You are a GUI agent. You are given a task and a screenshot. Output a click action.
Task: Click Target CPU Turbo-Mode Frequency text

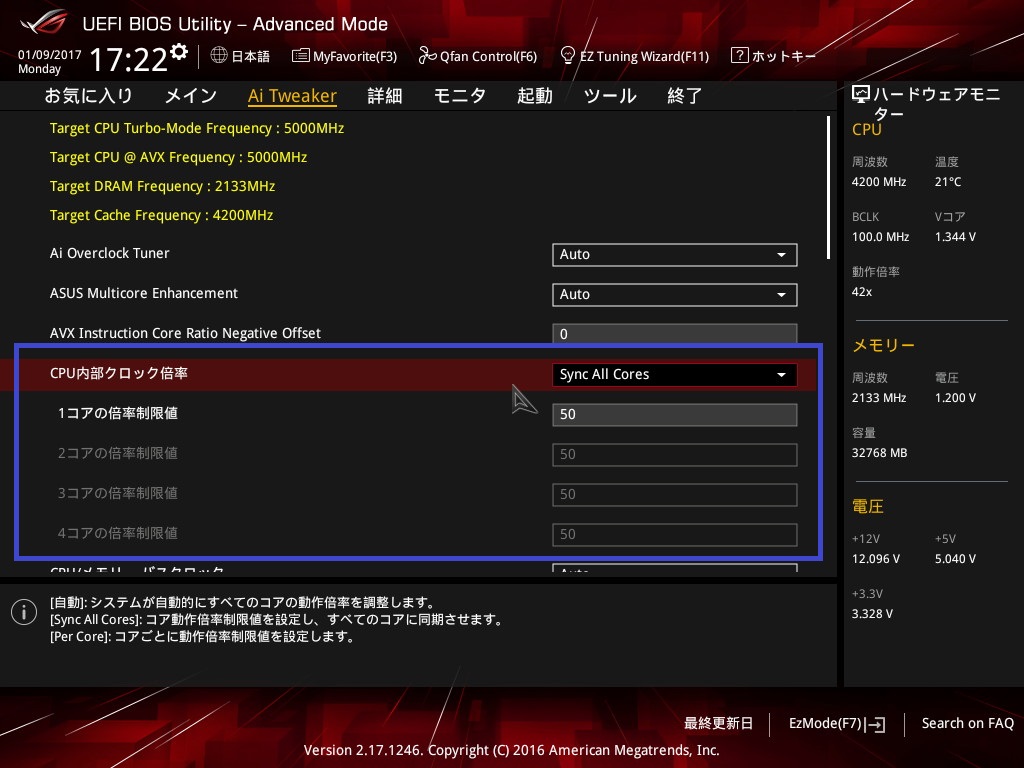point(197,128)
